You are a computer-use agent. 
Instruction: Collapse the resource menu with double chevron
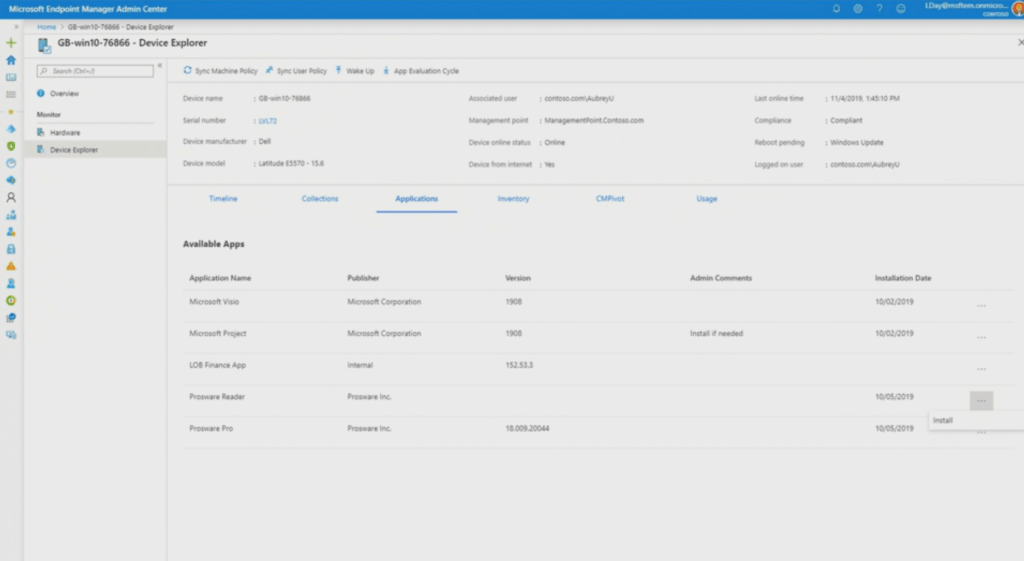point(160,65)
